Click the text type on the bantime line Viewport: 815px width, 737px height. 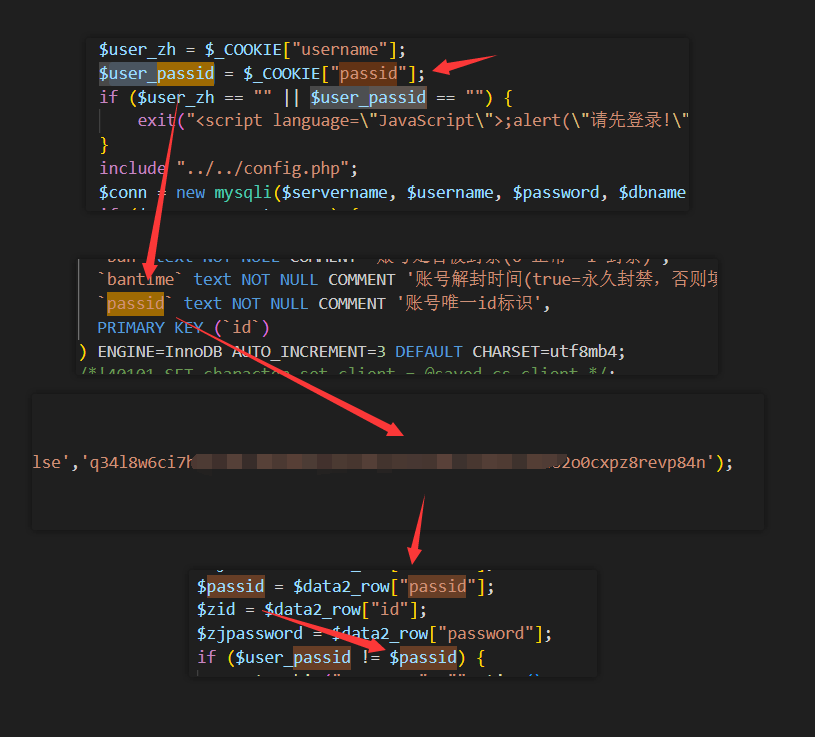pos(212,280)
